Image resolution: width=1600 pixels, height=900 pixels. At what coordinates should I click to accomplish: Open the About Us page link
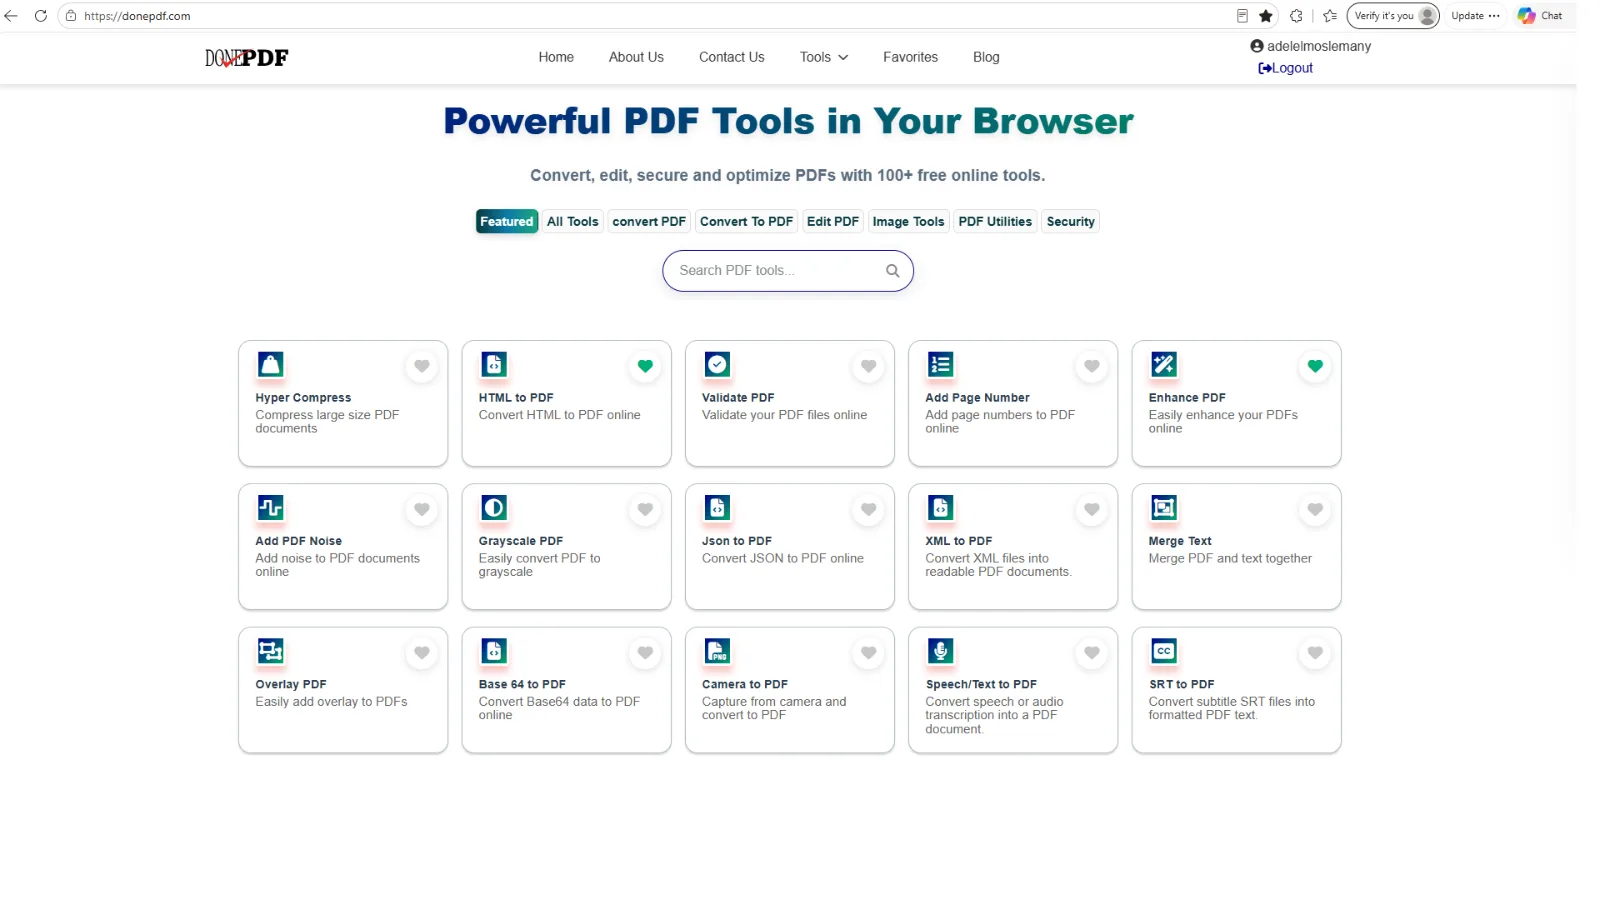tap(636, 57)
